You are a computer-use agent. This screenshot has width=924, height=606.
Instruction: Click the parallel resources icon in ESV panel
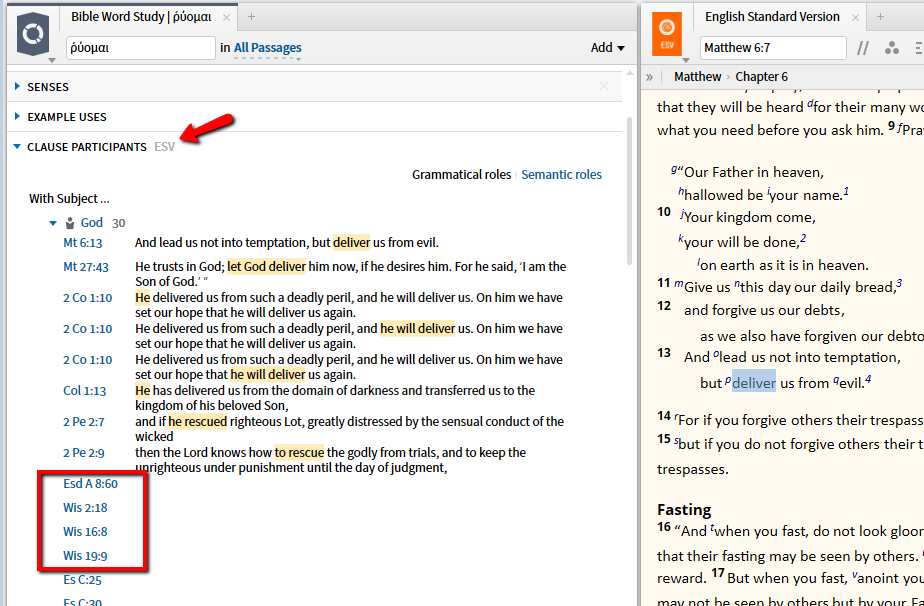click(x=863, y=48)
